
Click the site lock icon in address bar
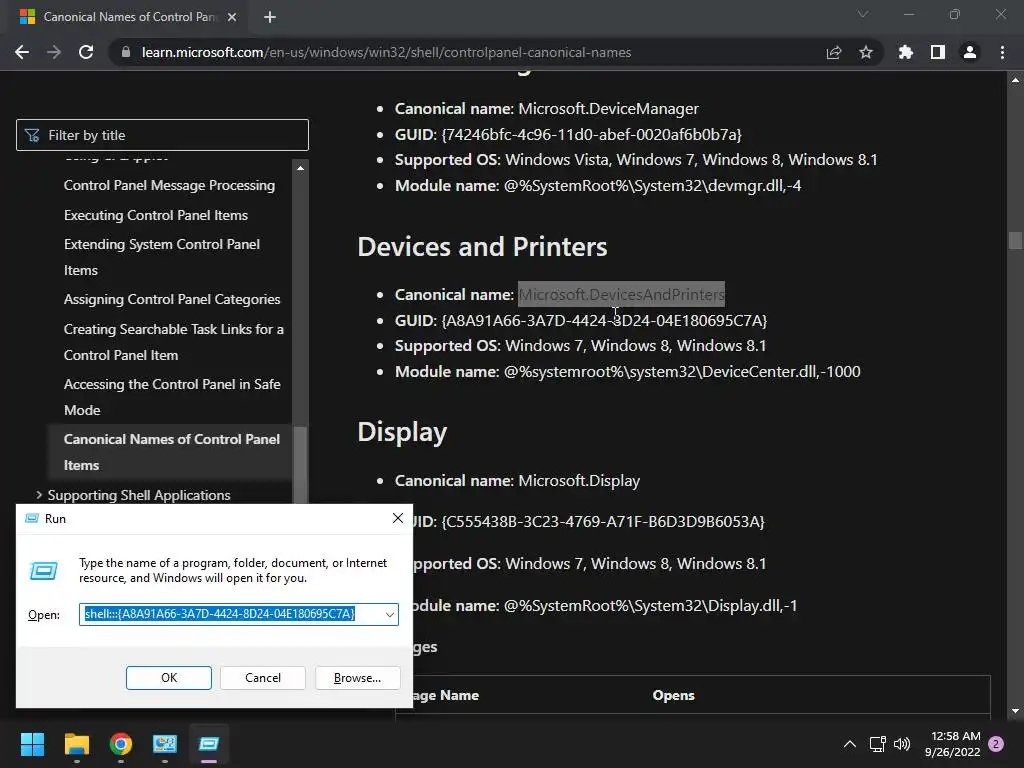(x=126, y=52)
